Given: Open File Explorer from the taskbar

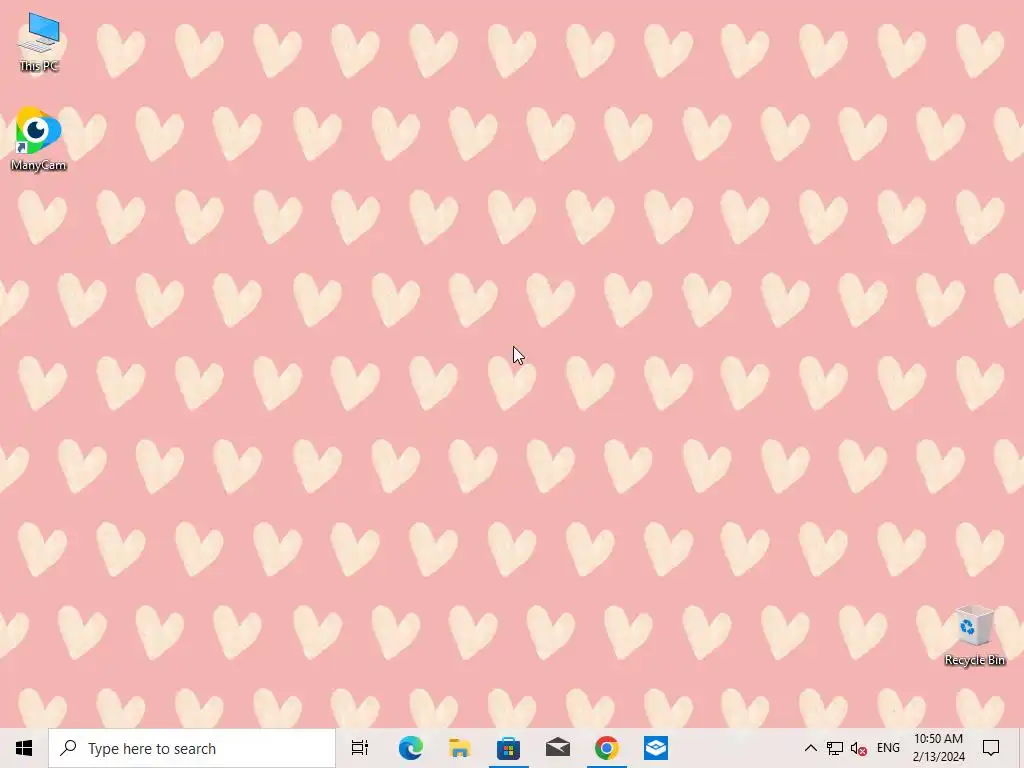Looking at the screenshot, I should 460,748.
